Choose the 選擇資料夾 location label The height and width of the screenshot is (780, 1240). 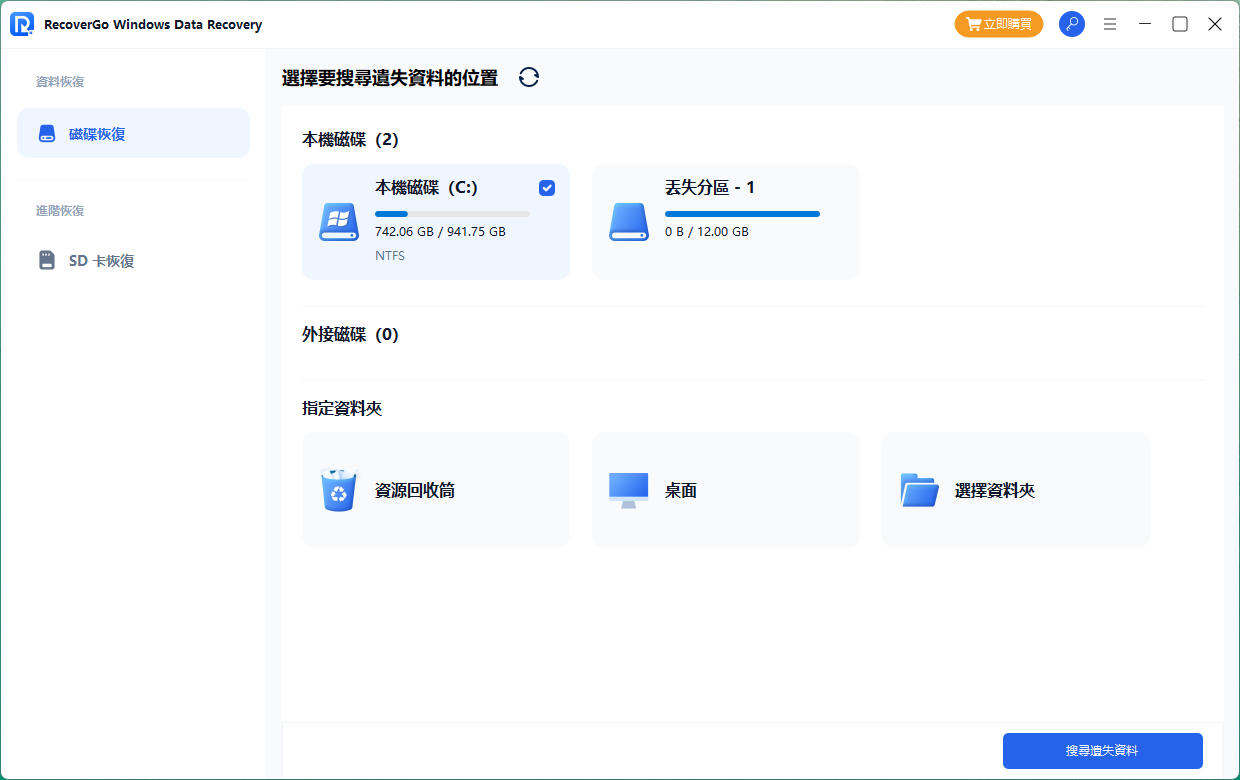(x=995, y=491)
